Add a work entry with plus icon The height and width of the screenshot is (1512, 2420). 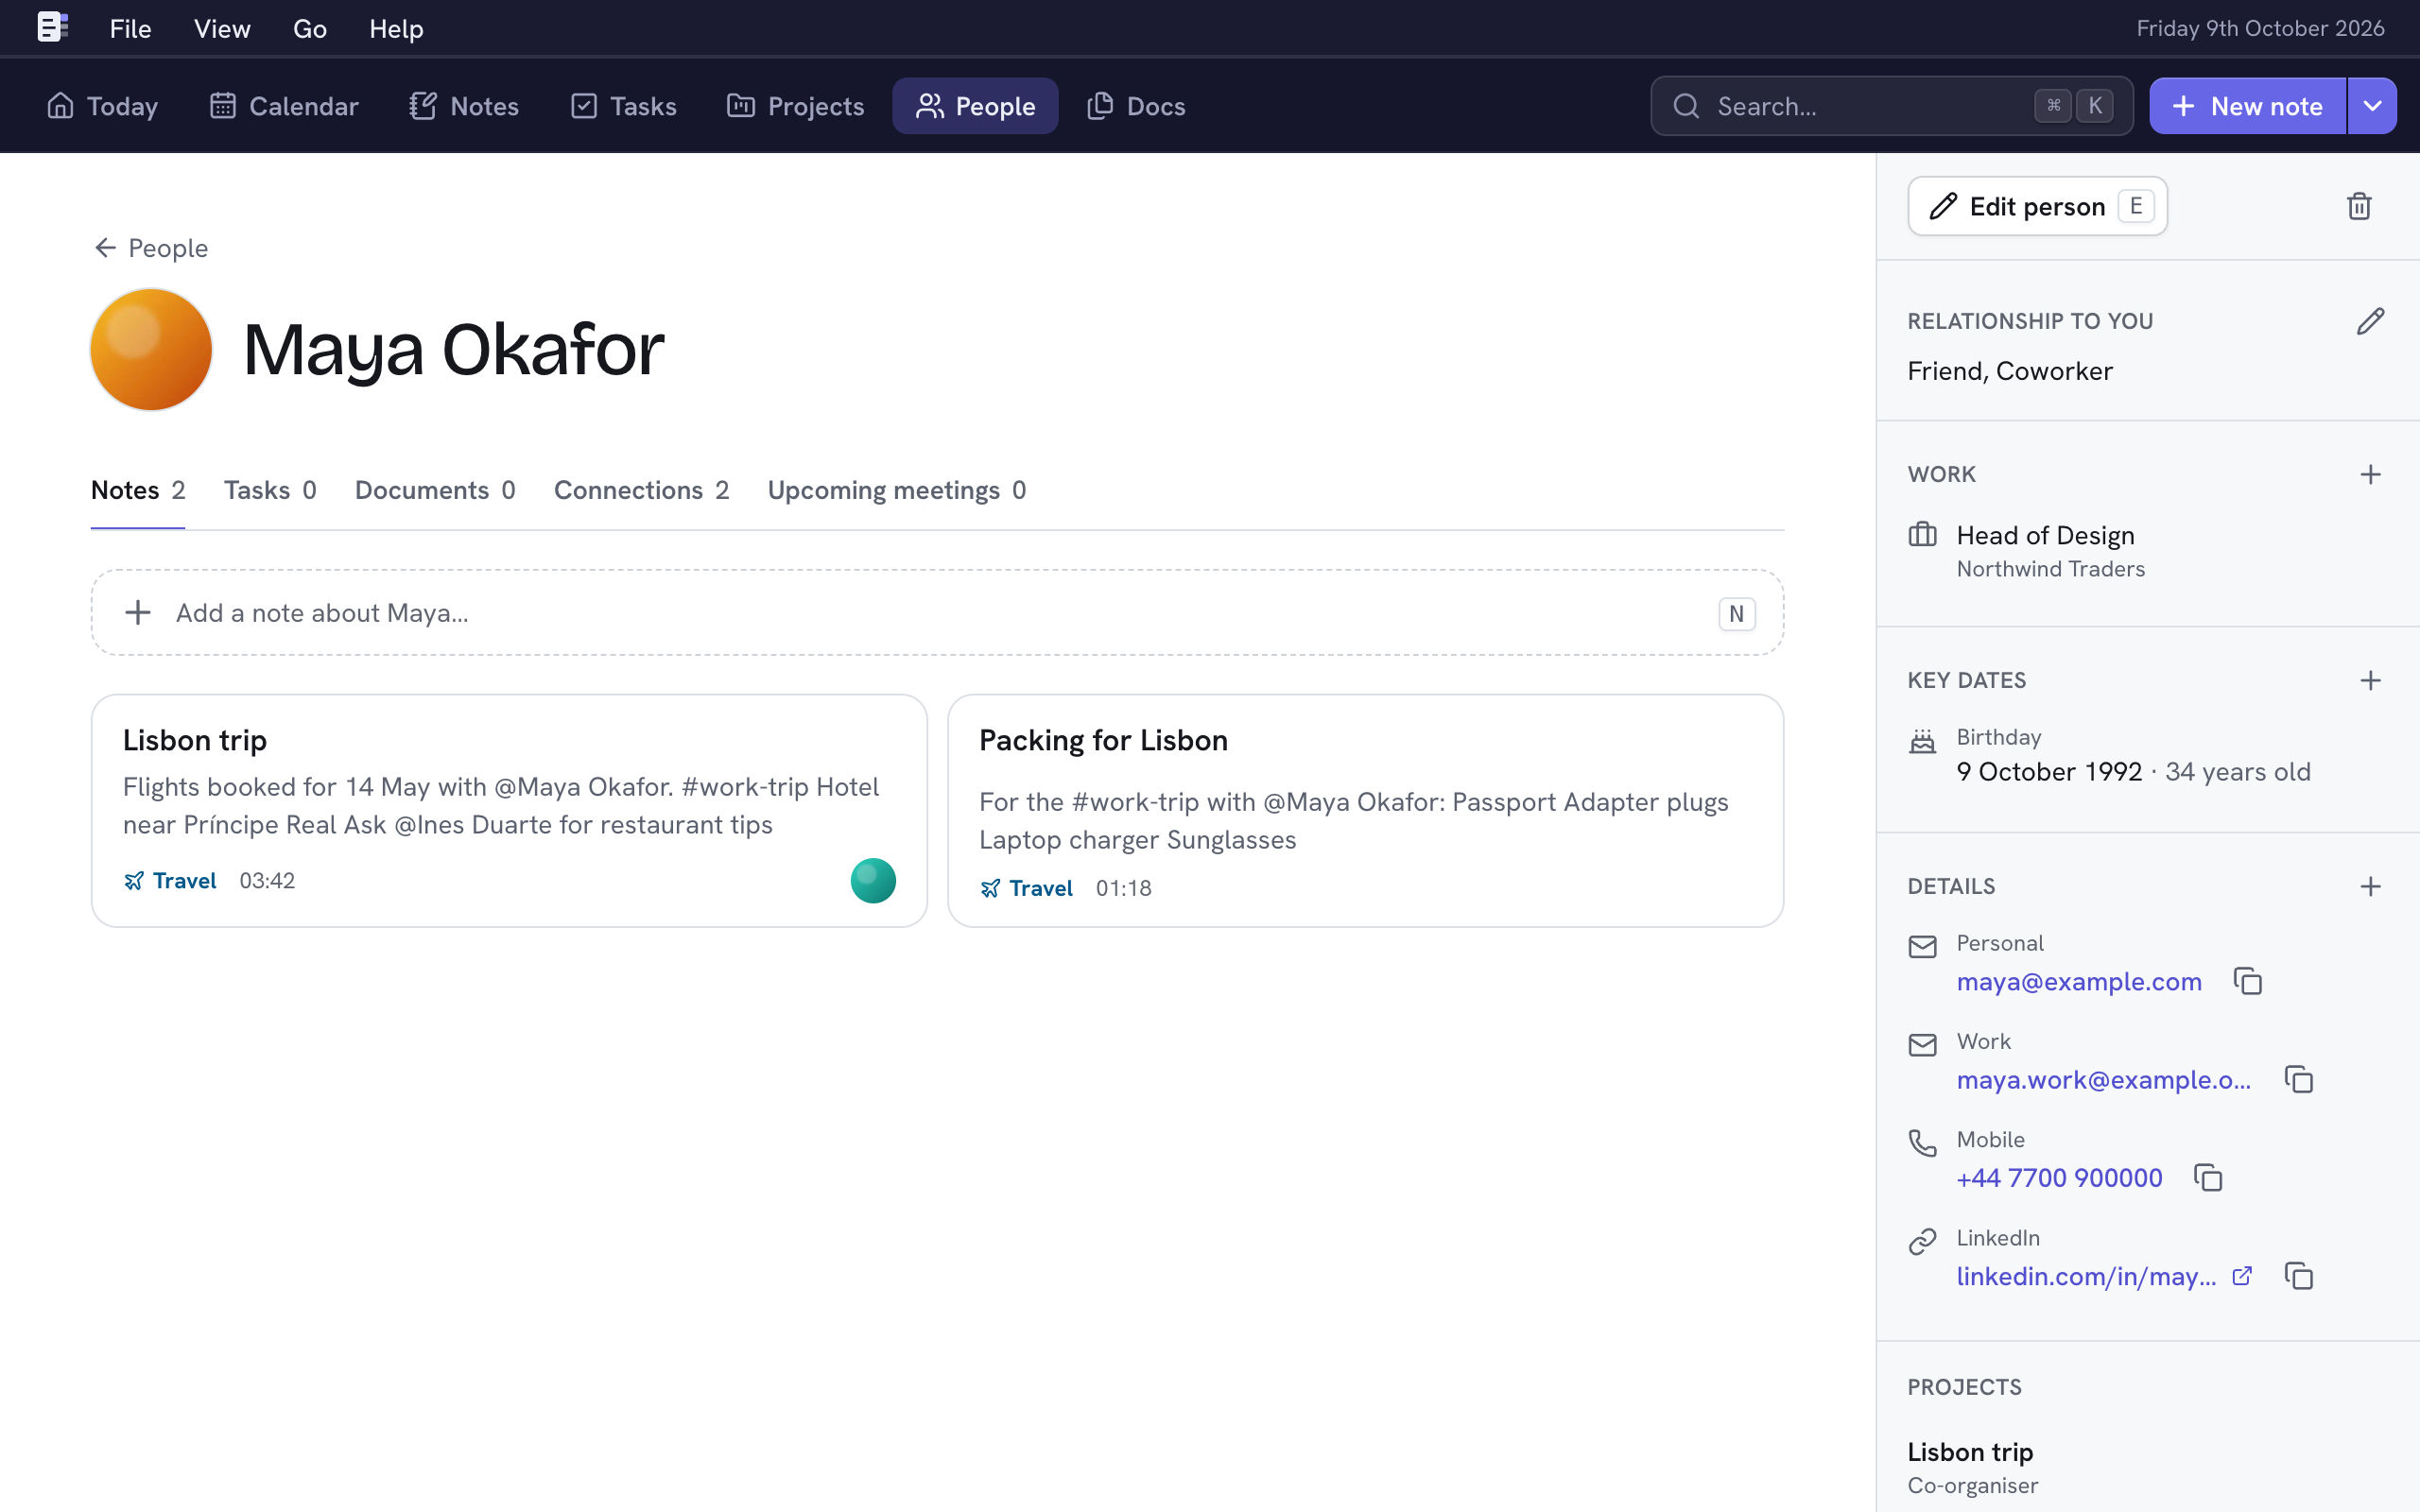click(x=2370, y=474)
